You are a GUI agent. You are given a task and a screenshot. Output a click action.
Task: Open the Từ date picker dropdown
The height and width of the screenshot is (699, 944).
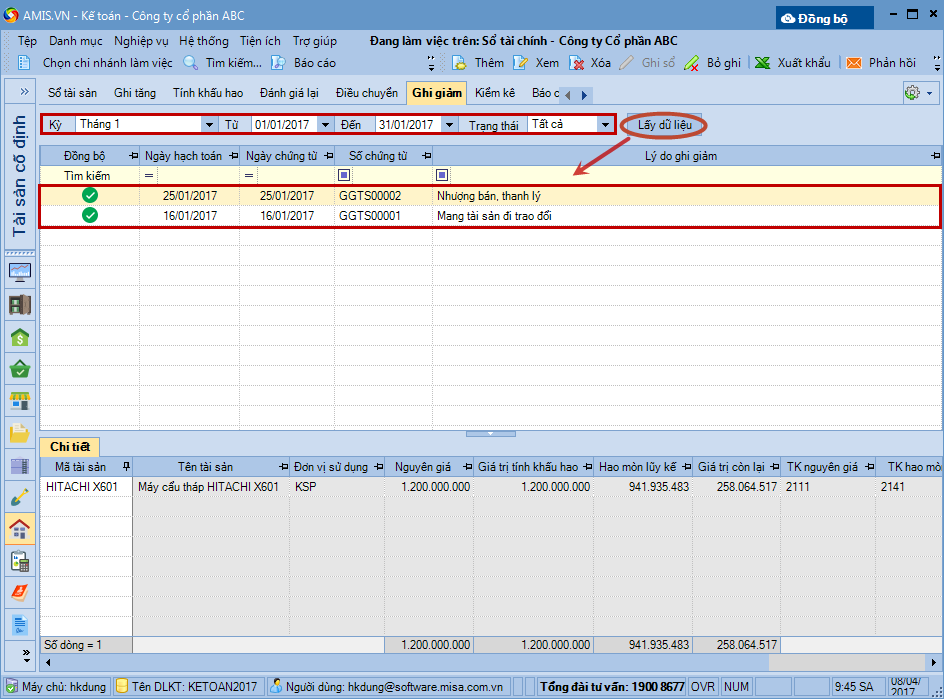point(325,125)
